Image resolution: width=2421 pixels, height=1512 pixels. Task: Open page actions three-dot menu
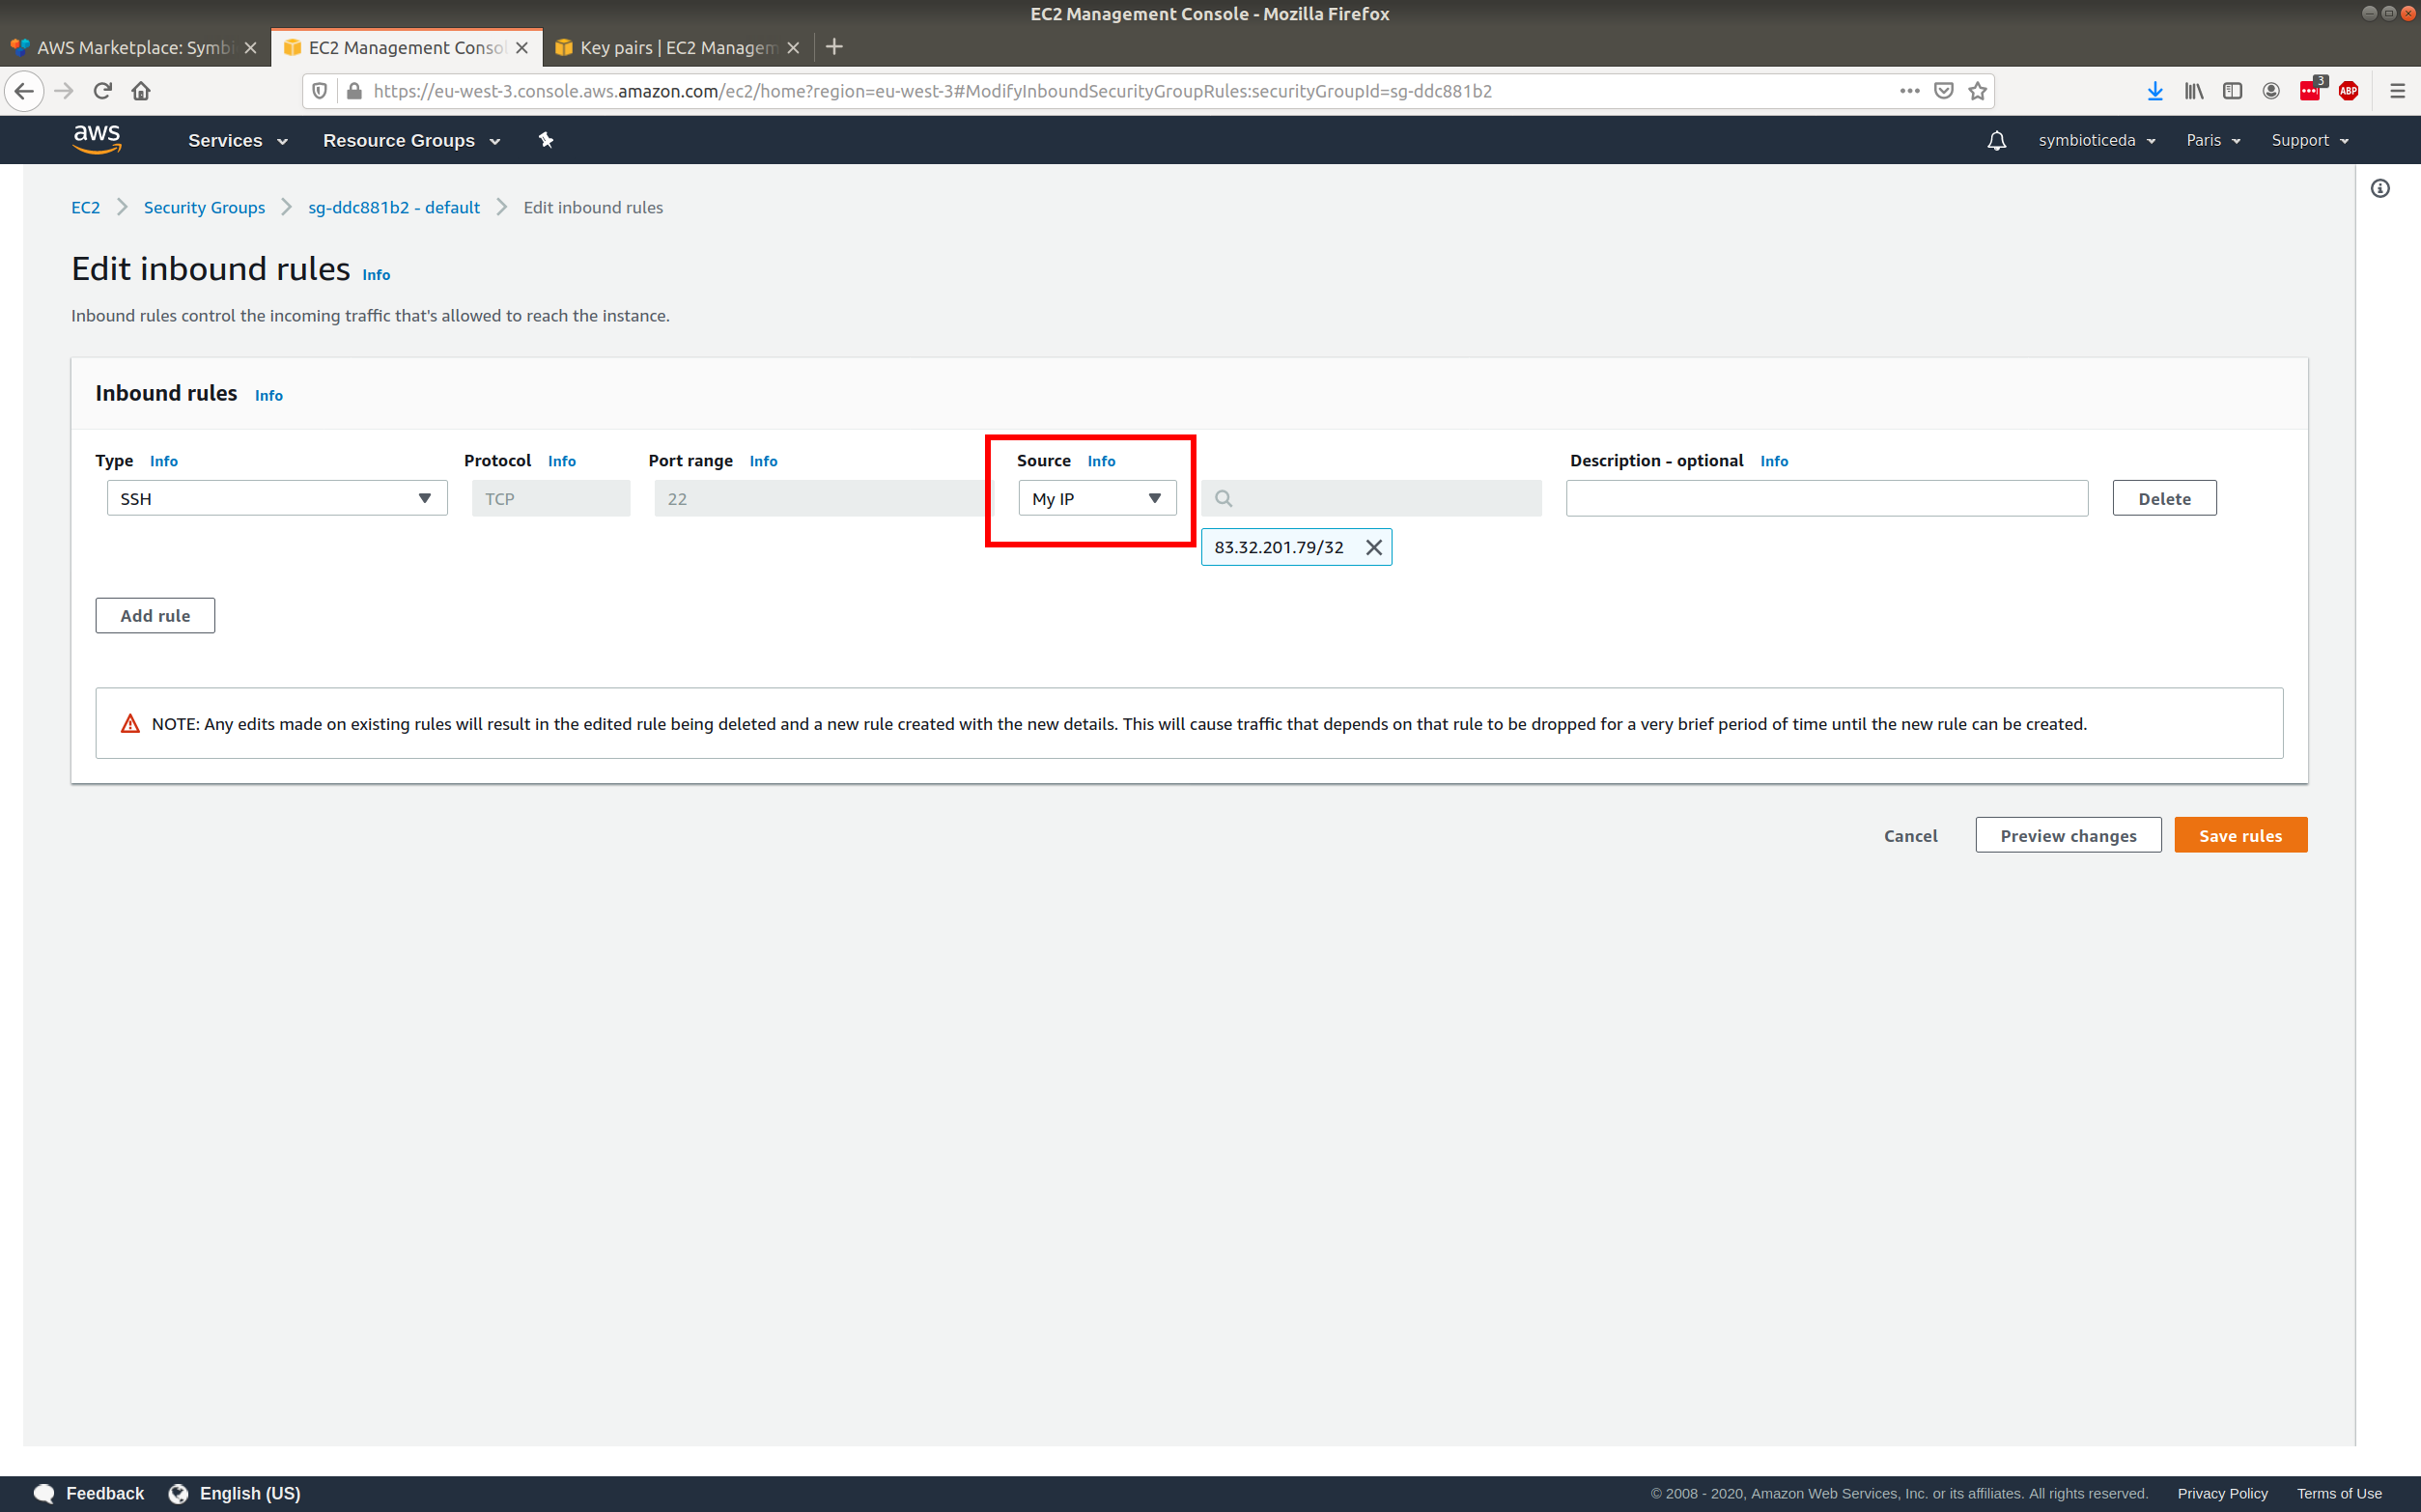coord(1909,91)
